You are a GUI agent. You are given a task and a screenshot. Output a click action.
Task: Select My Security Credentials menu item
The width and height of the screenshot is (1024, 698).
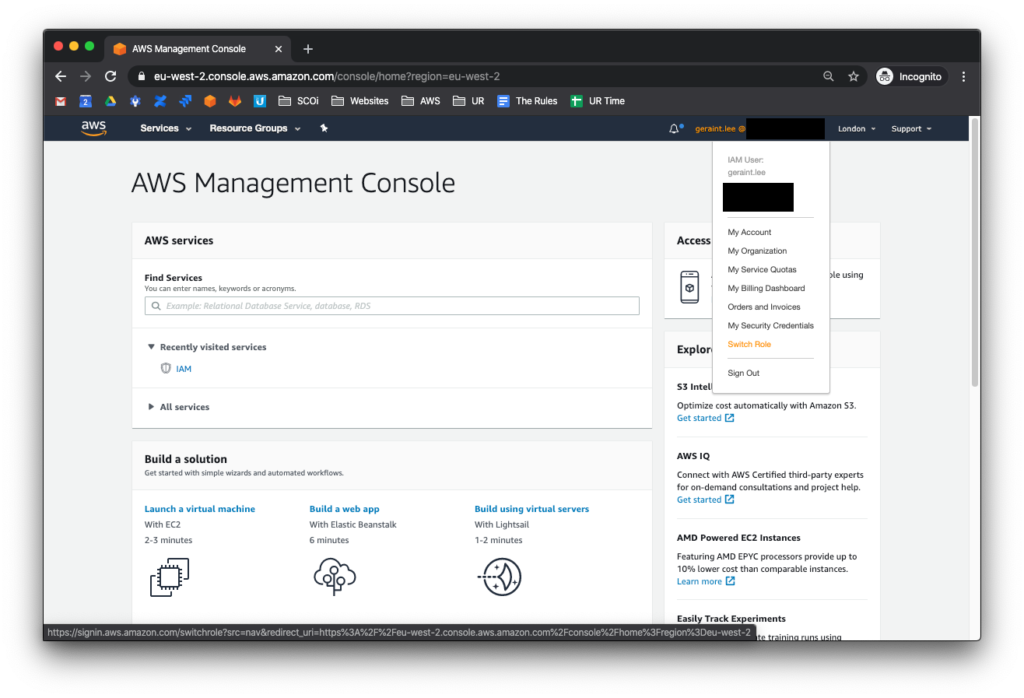click(x=771, y=325)
